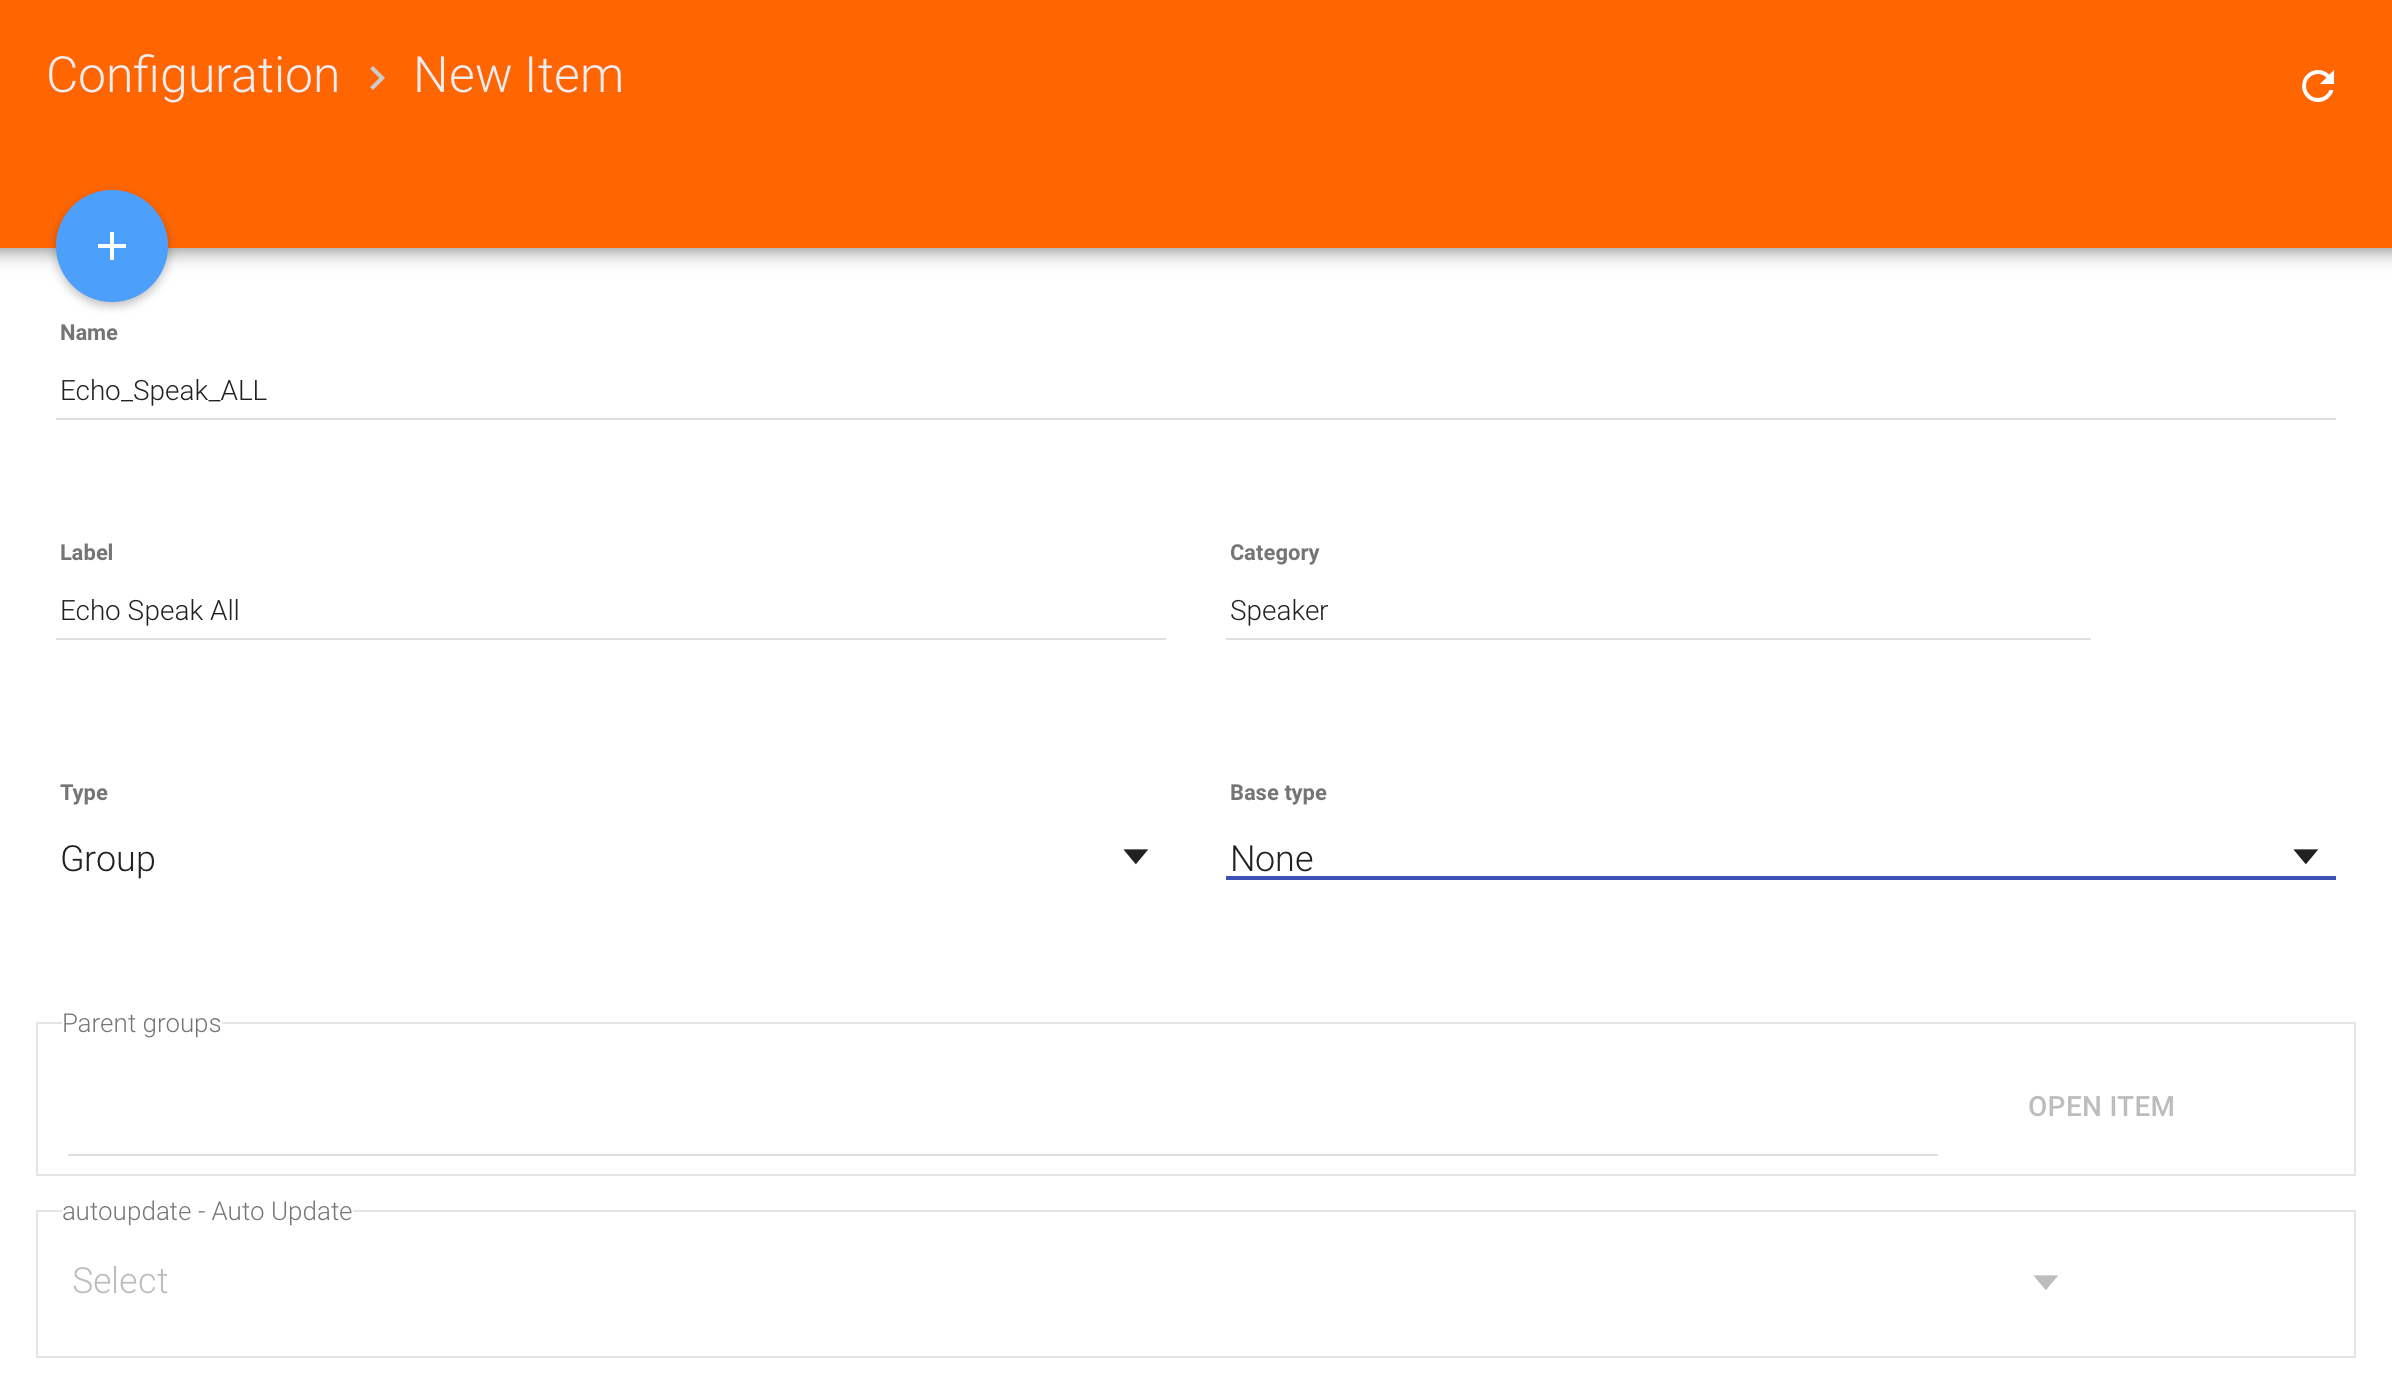This screenshot has width=2392, height=1398.
Task: Select the Group value in Type
Action: pos(108,859)
